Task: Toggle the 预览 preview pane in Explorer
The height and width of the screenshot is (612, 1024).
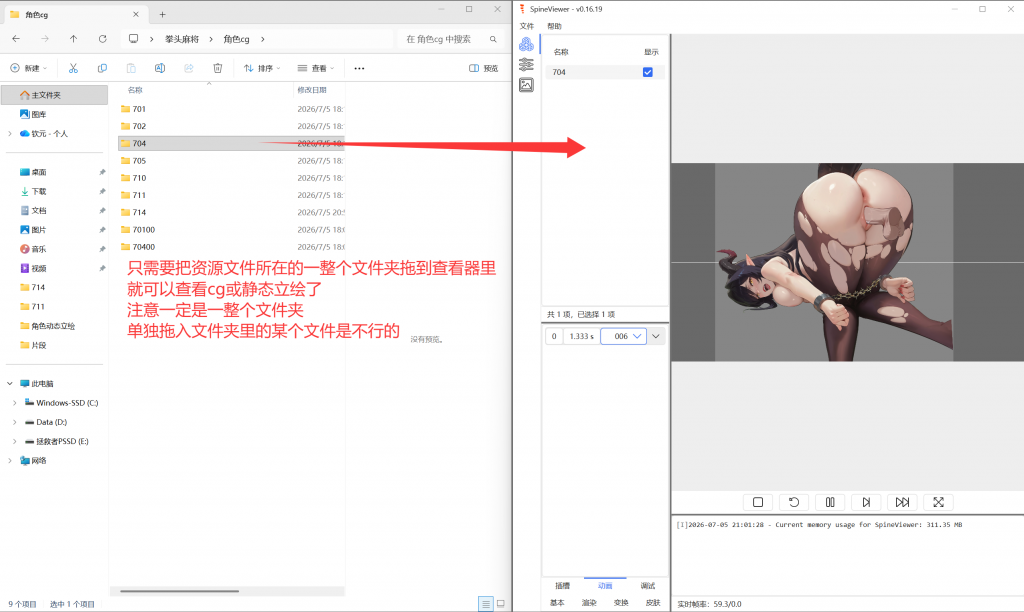Action: pyautogui.click(x=483, y=68)
